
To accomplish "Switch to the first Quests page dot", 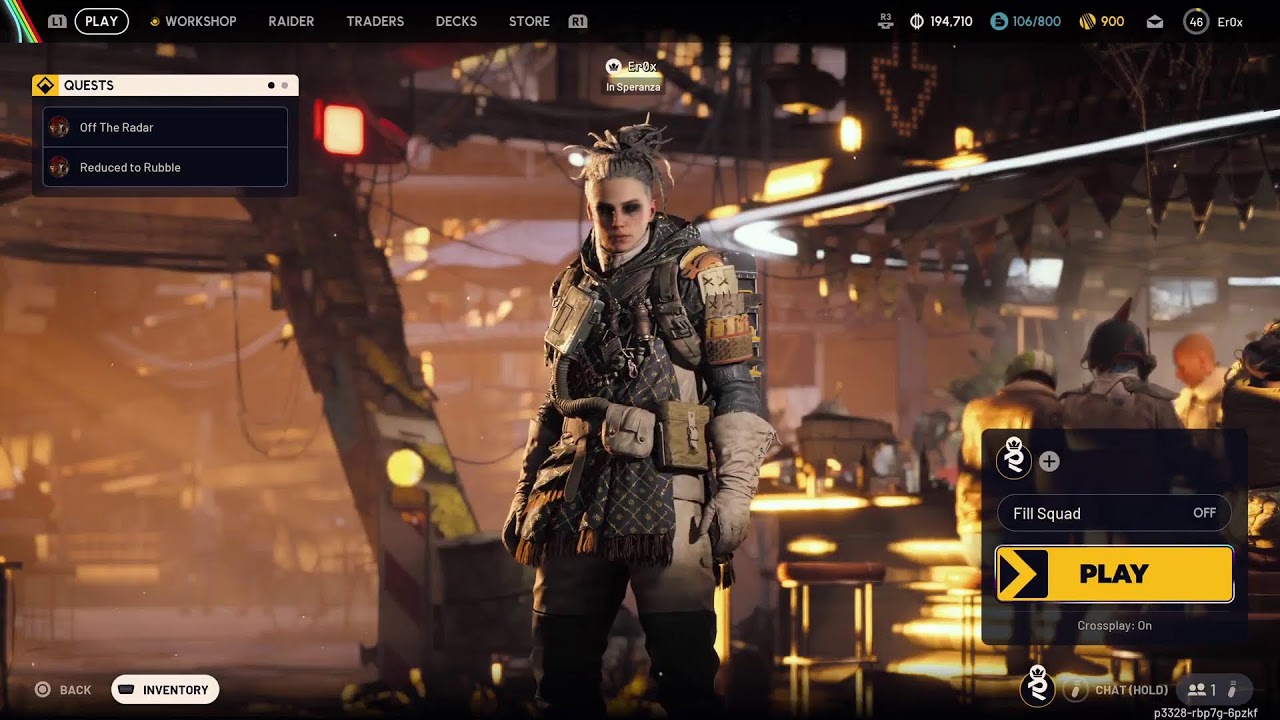I will [x=271, y=85].
